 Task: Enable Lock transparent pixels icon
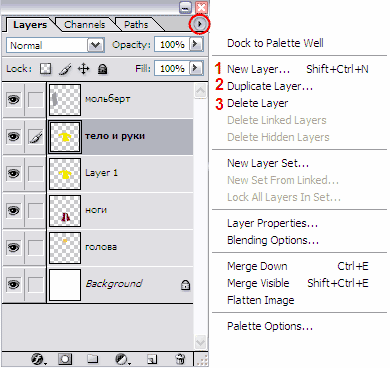point(46,69)
